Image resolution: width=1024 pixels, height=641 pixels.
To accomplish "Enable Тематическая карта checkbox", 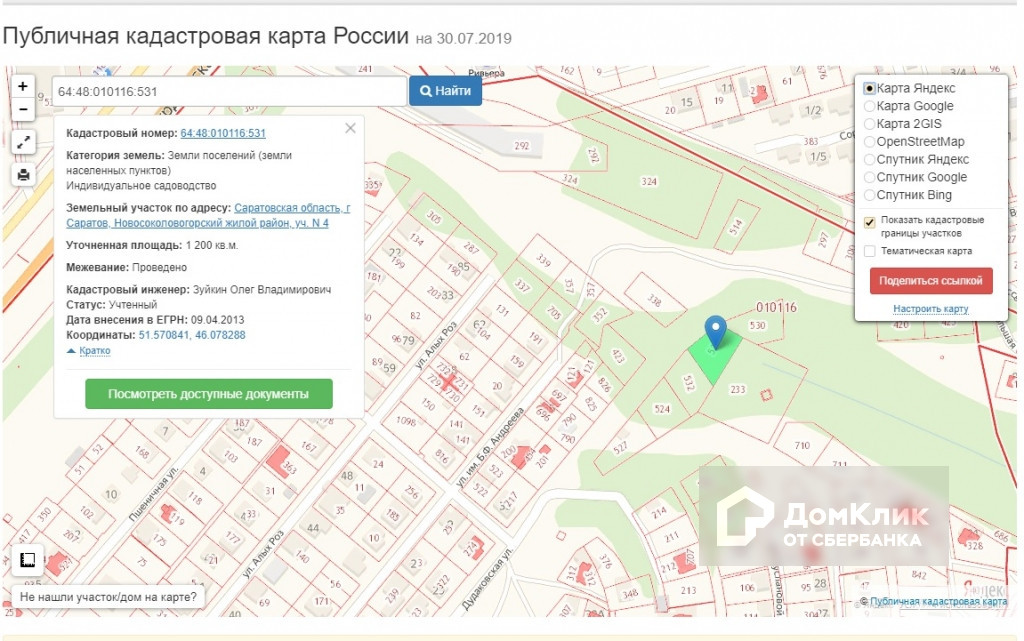I will pos(869,251).
